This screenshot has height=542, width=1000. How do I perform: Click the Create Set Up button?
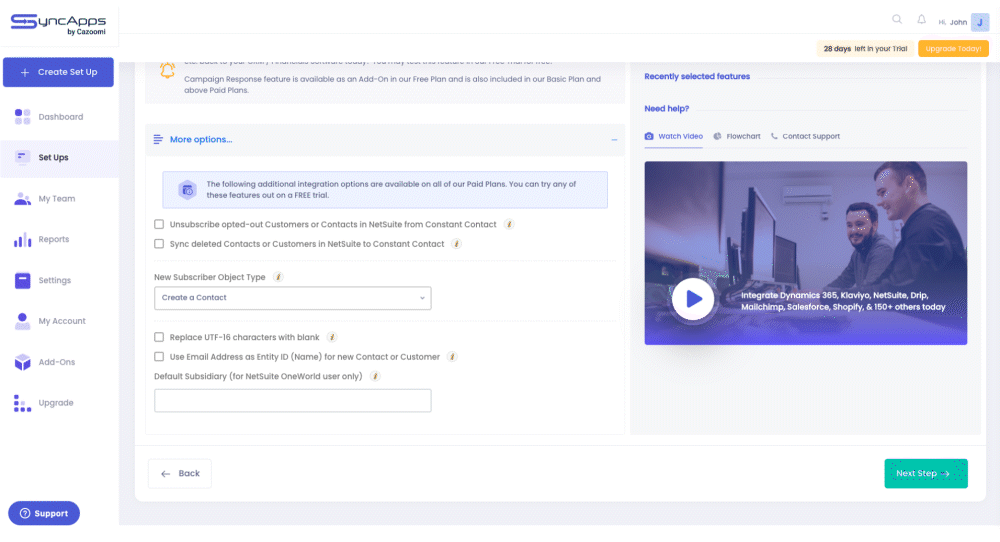[58, 72]
